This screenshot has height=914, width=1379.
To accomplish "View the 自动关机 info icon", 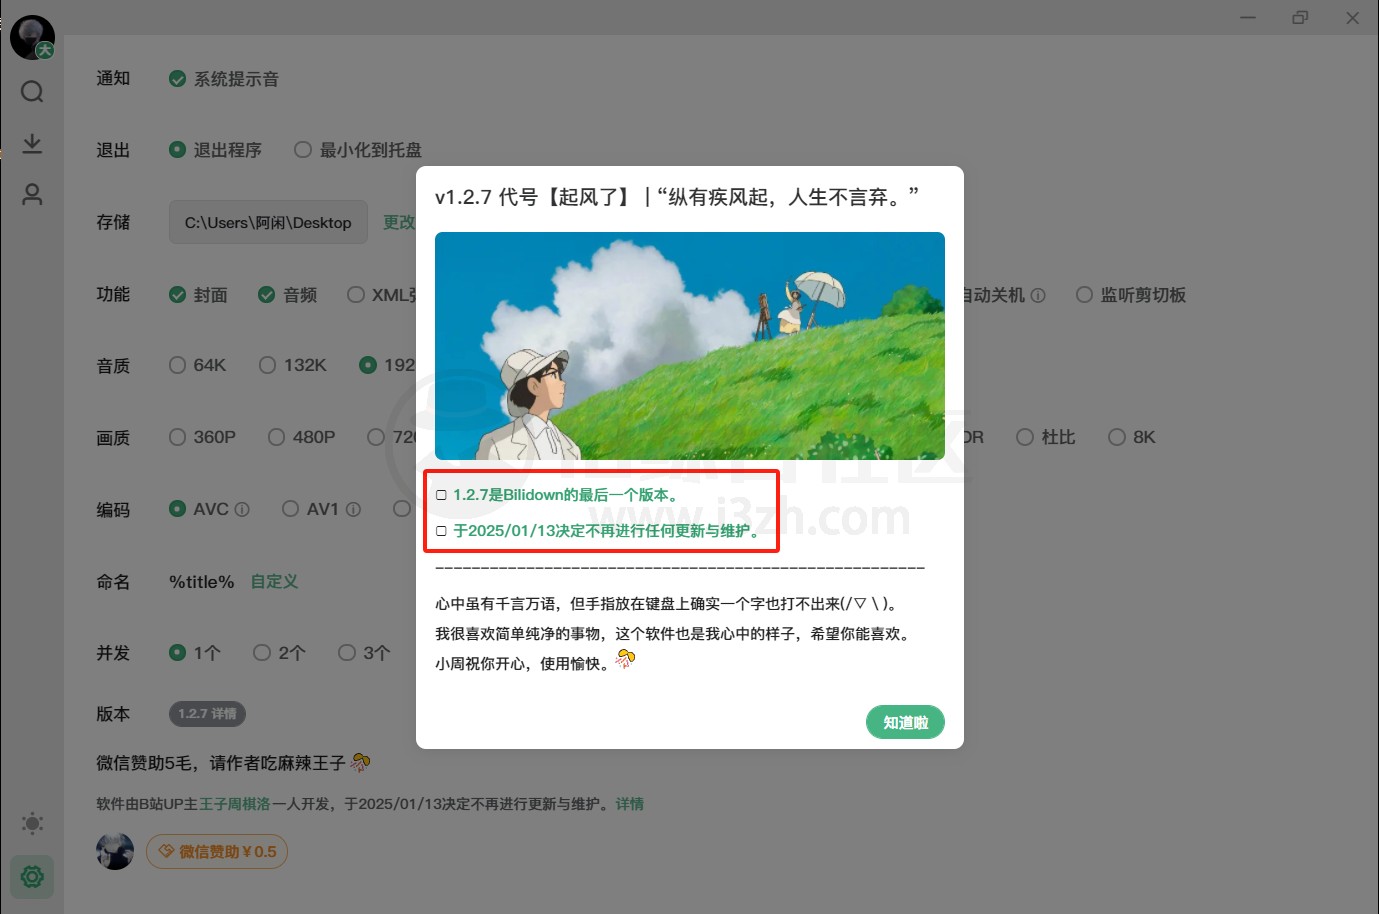I will tap(1040, 294).
